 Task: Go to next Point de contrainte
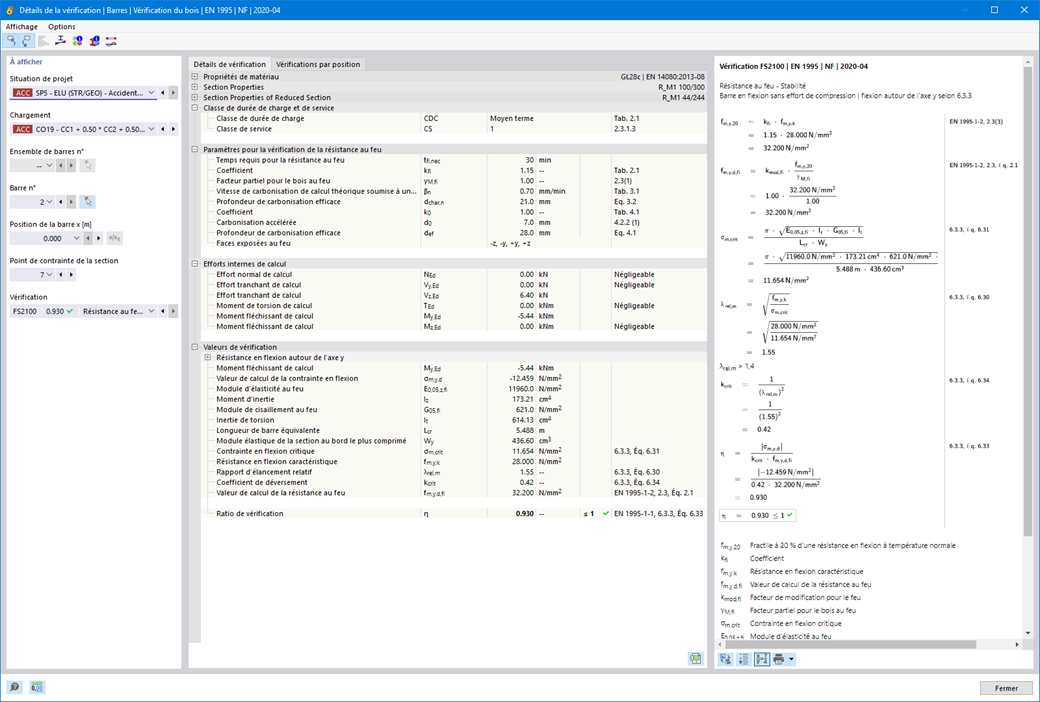(x=71, y=275)
